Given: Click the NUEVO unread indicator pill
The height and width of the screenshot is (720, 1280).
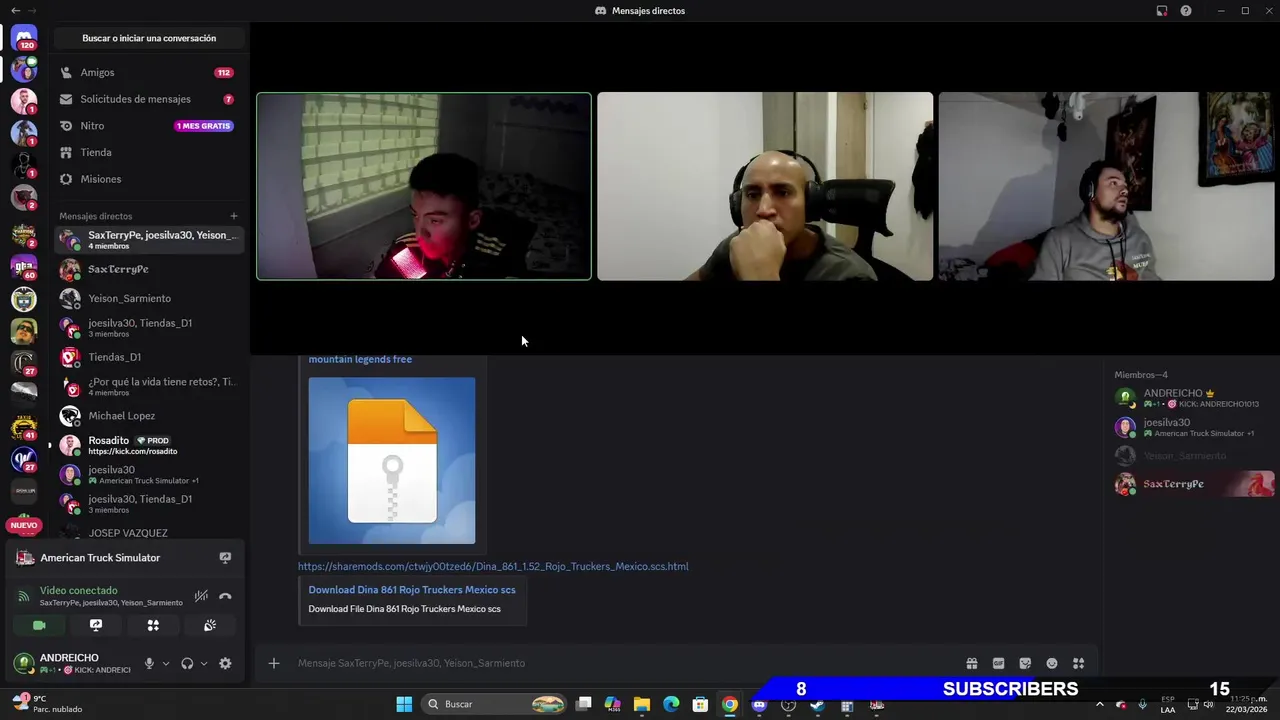Looking at the screenshot, I should pyautogui.click(x=24, y=525).
